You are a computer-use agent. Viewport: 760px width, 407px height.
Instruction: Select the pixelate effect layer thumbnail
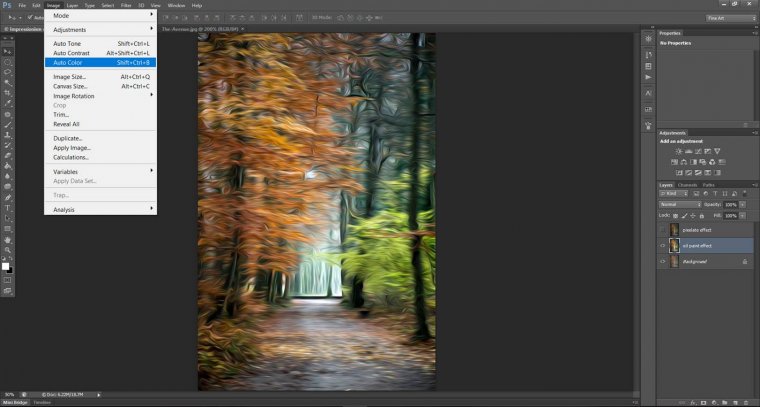(674, 230)
